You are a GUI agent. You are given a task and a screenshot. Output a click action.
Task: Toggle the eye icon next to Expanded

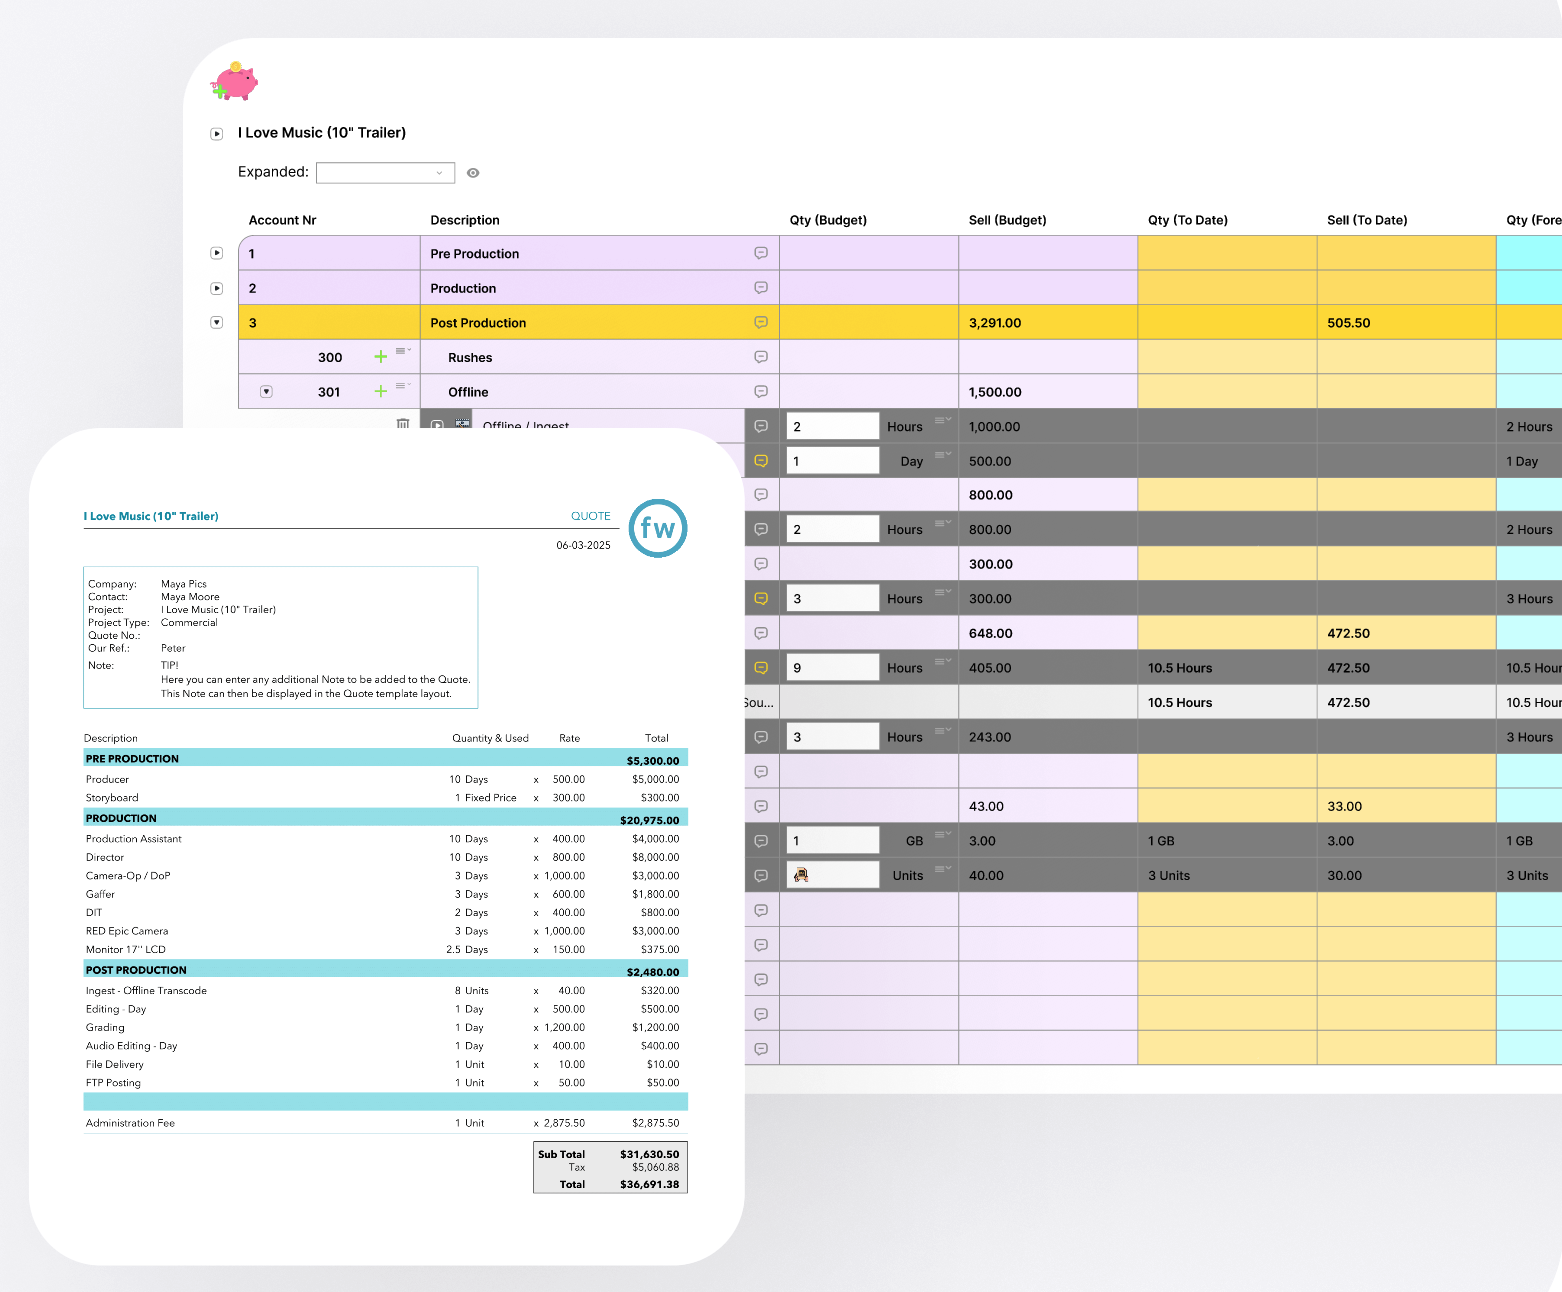point(473,173)
